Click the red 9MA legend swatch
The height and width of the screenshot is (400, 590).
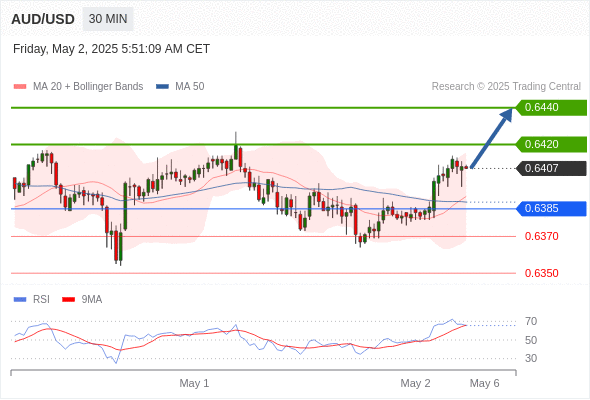(68, 300)
